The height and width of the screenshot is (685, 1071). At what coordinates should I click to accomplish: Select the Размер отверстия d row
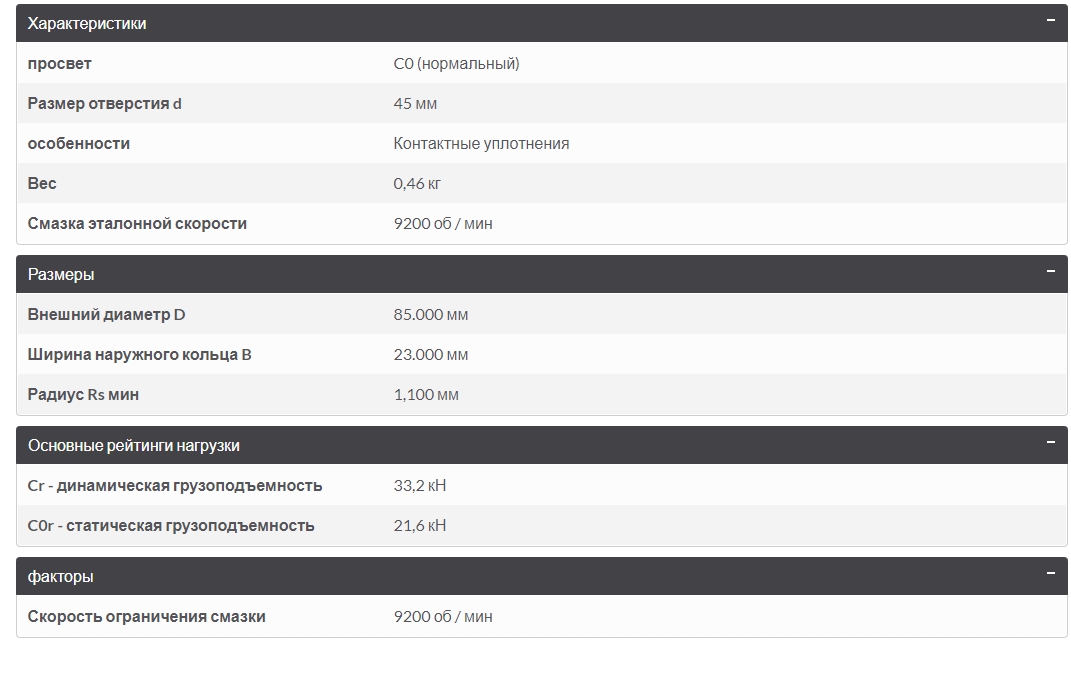point(105,104)
